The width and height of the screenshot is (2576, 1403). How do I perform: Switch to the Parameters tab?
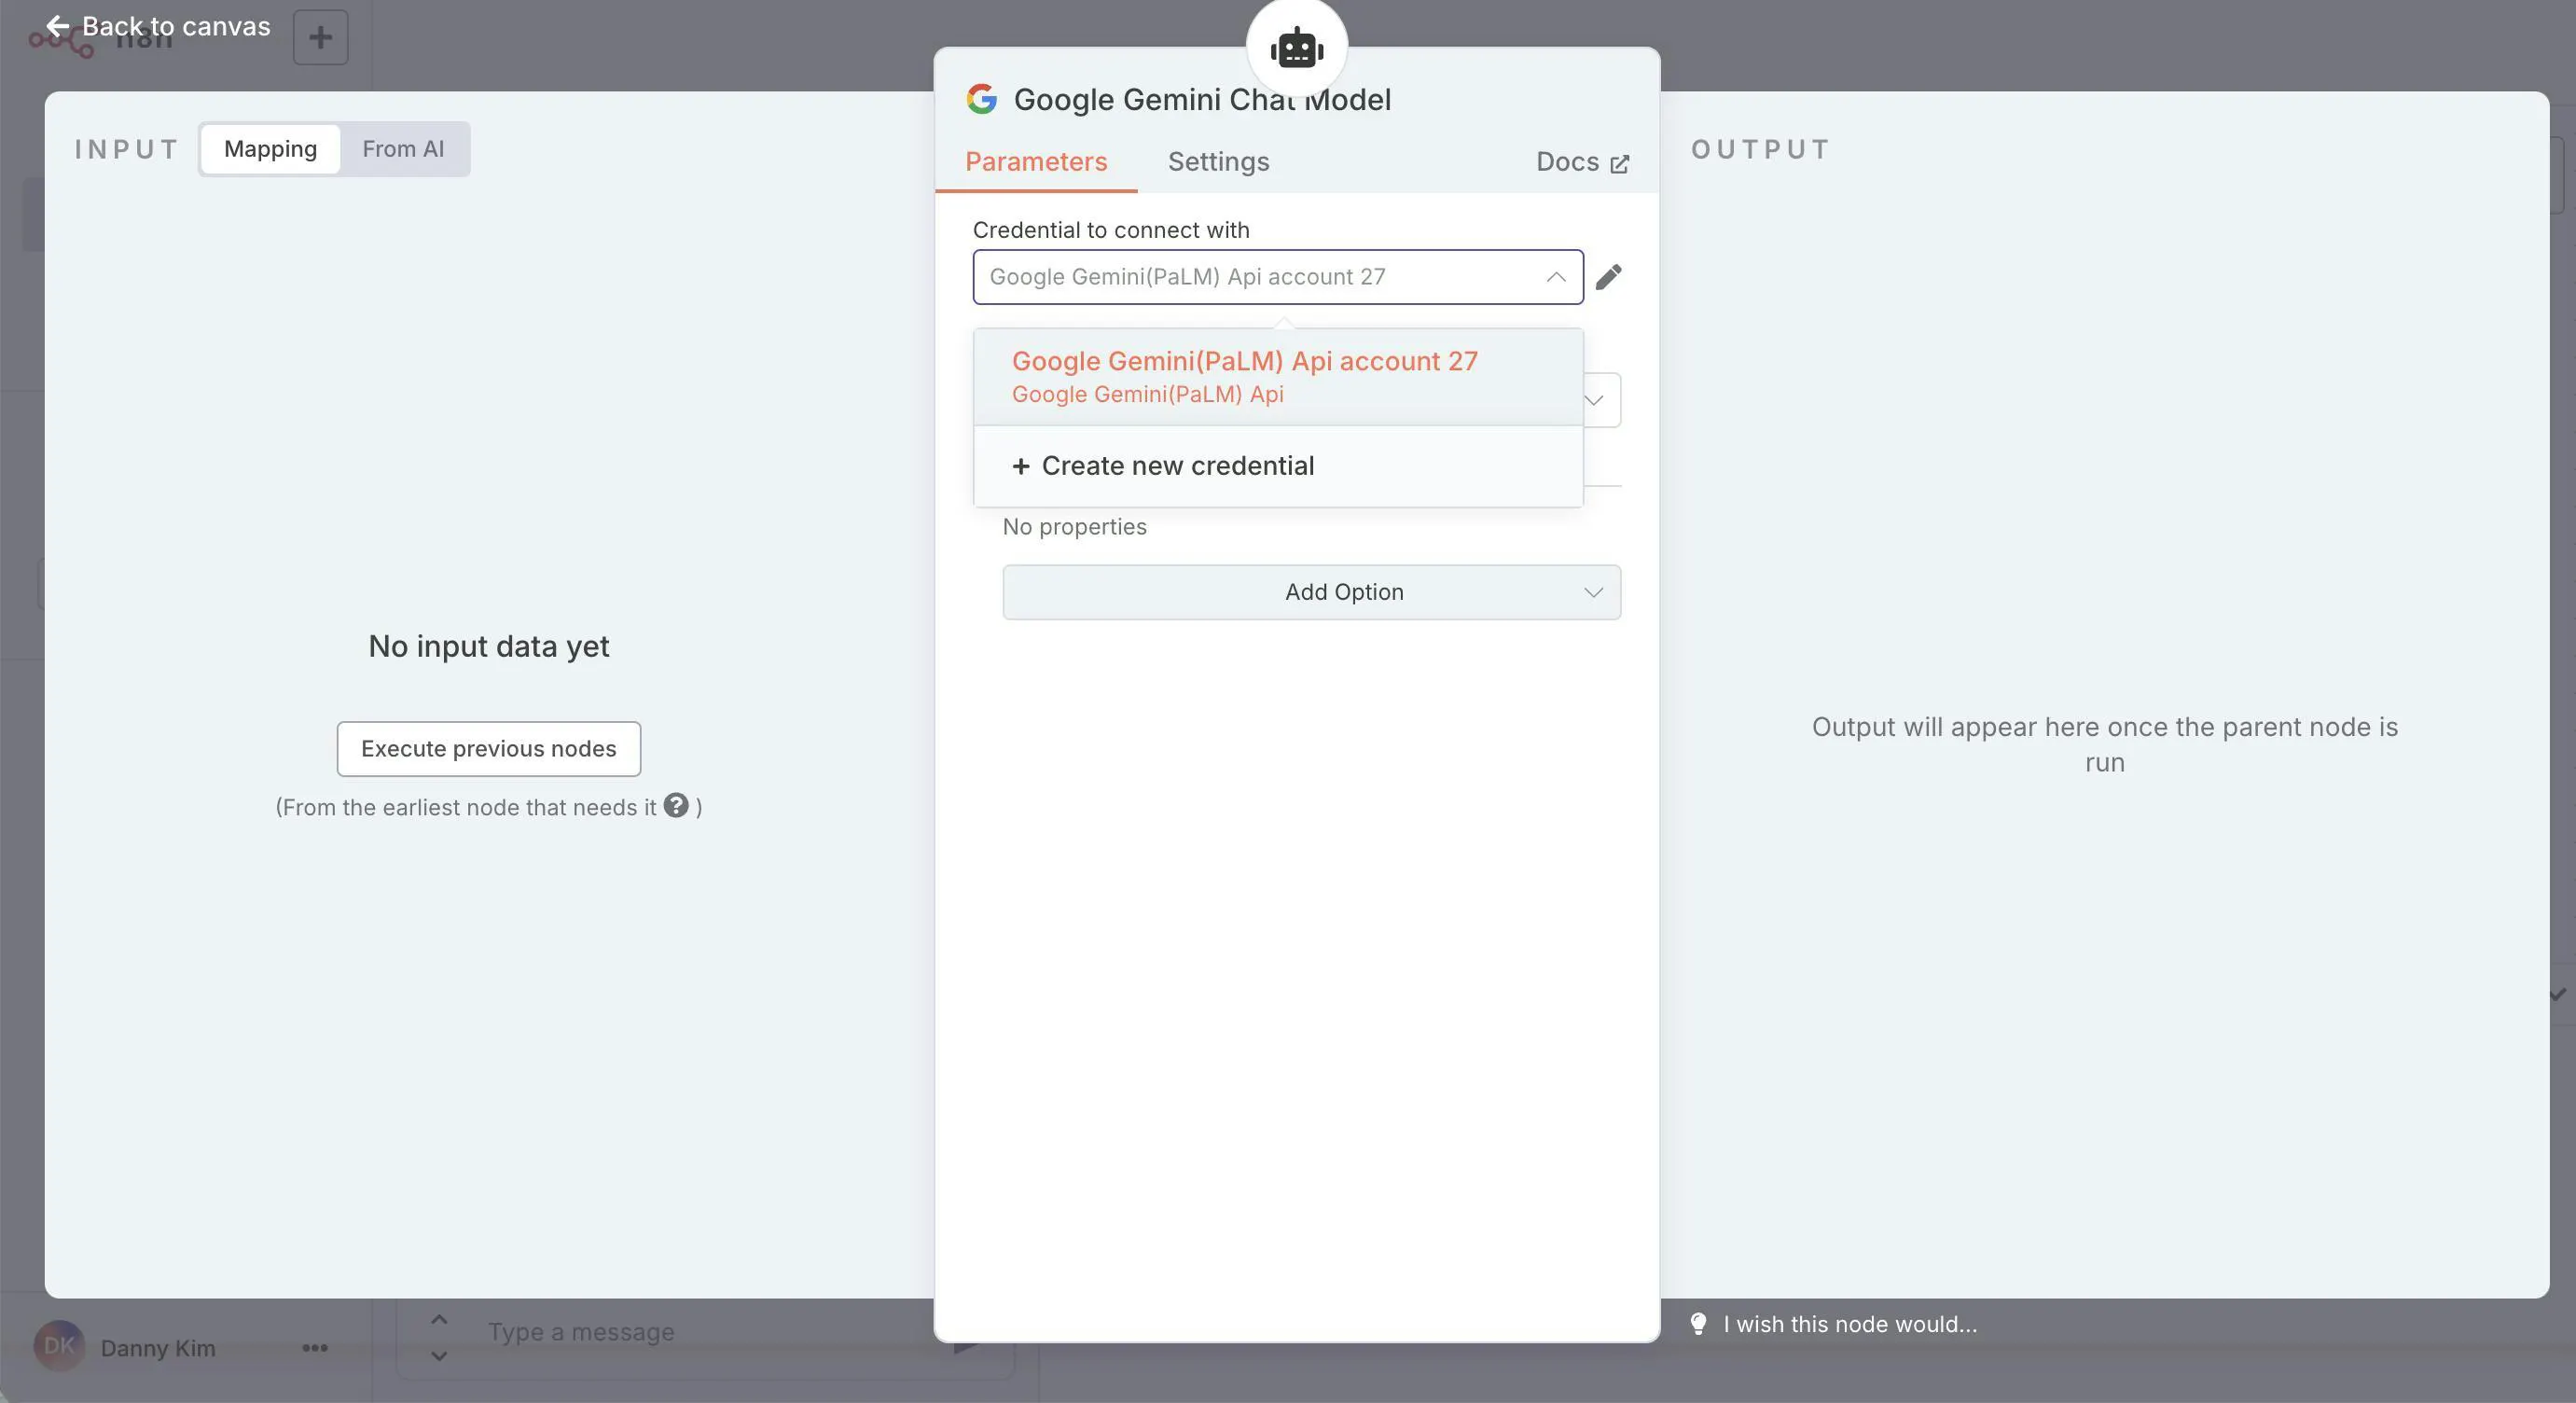[1036, 162]
